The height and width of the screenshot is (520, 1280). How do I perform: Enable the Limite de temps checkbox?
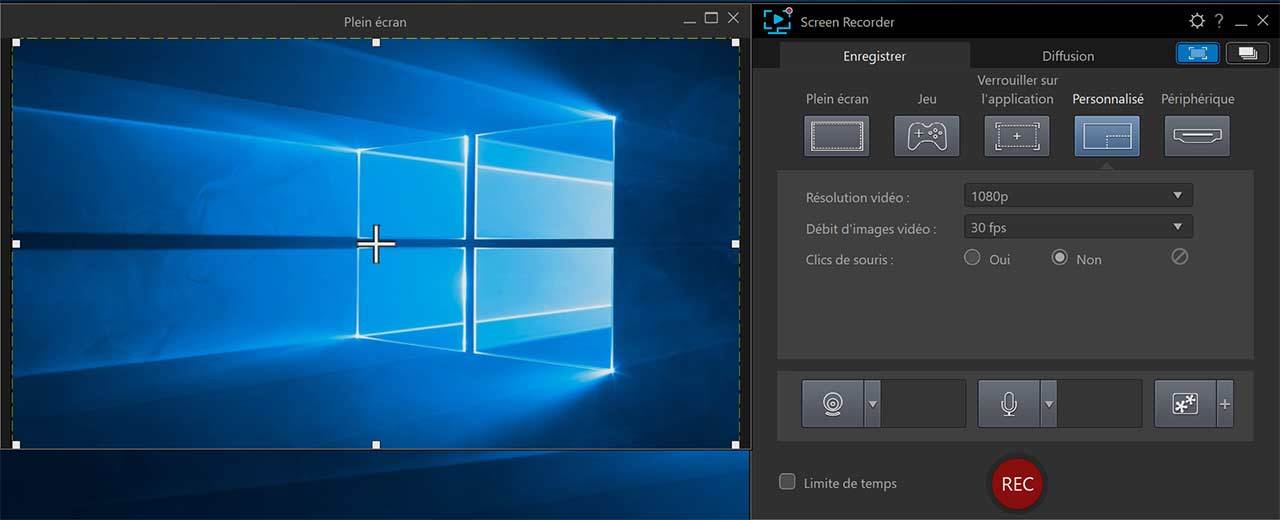pos(787,482)
